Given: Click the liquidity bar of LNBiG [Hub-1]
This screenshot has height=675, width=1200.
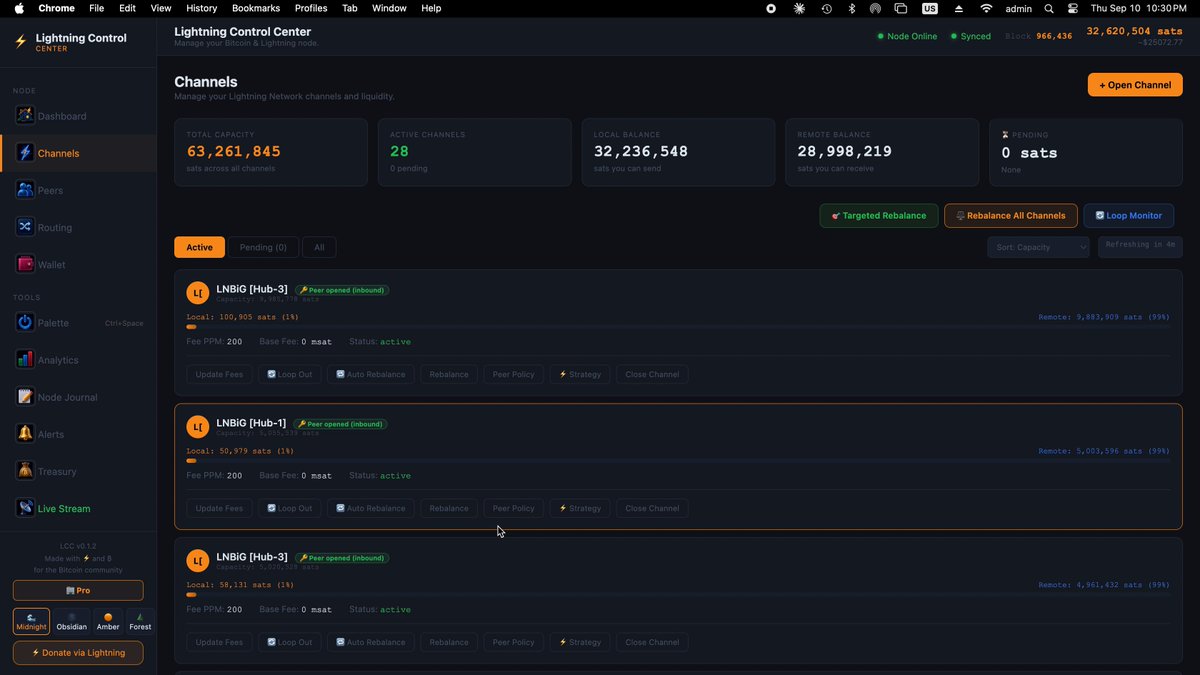Looking at the screenshot, I should pos(678,461).
